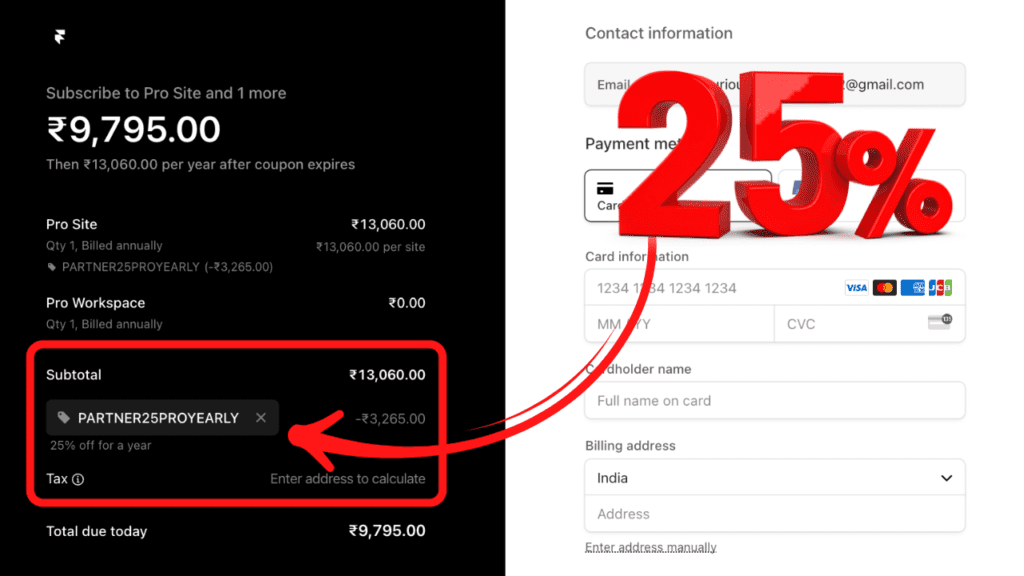Viewport: 1024px width, 576px height.
Task: Click the billing Address input field
Action: [x=775, y=514]
